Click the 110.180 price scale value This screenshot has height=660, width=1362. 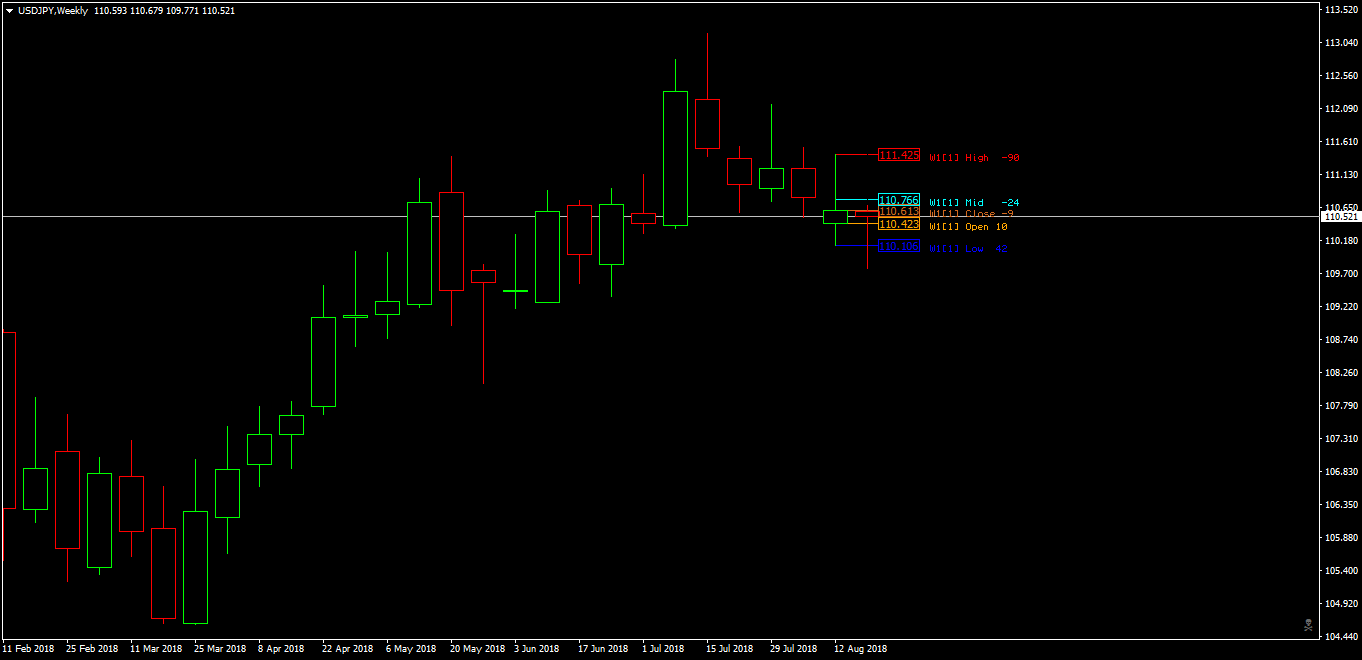coord(1341,241)
